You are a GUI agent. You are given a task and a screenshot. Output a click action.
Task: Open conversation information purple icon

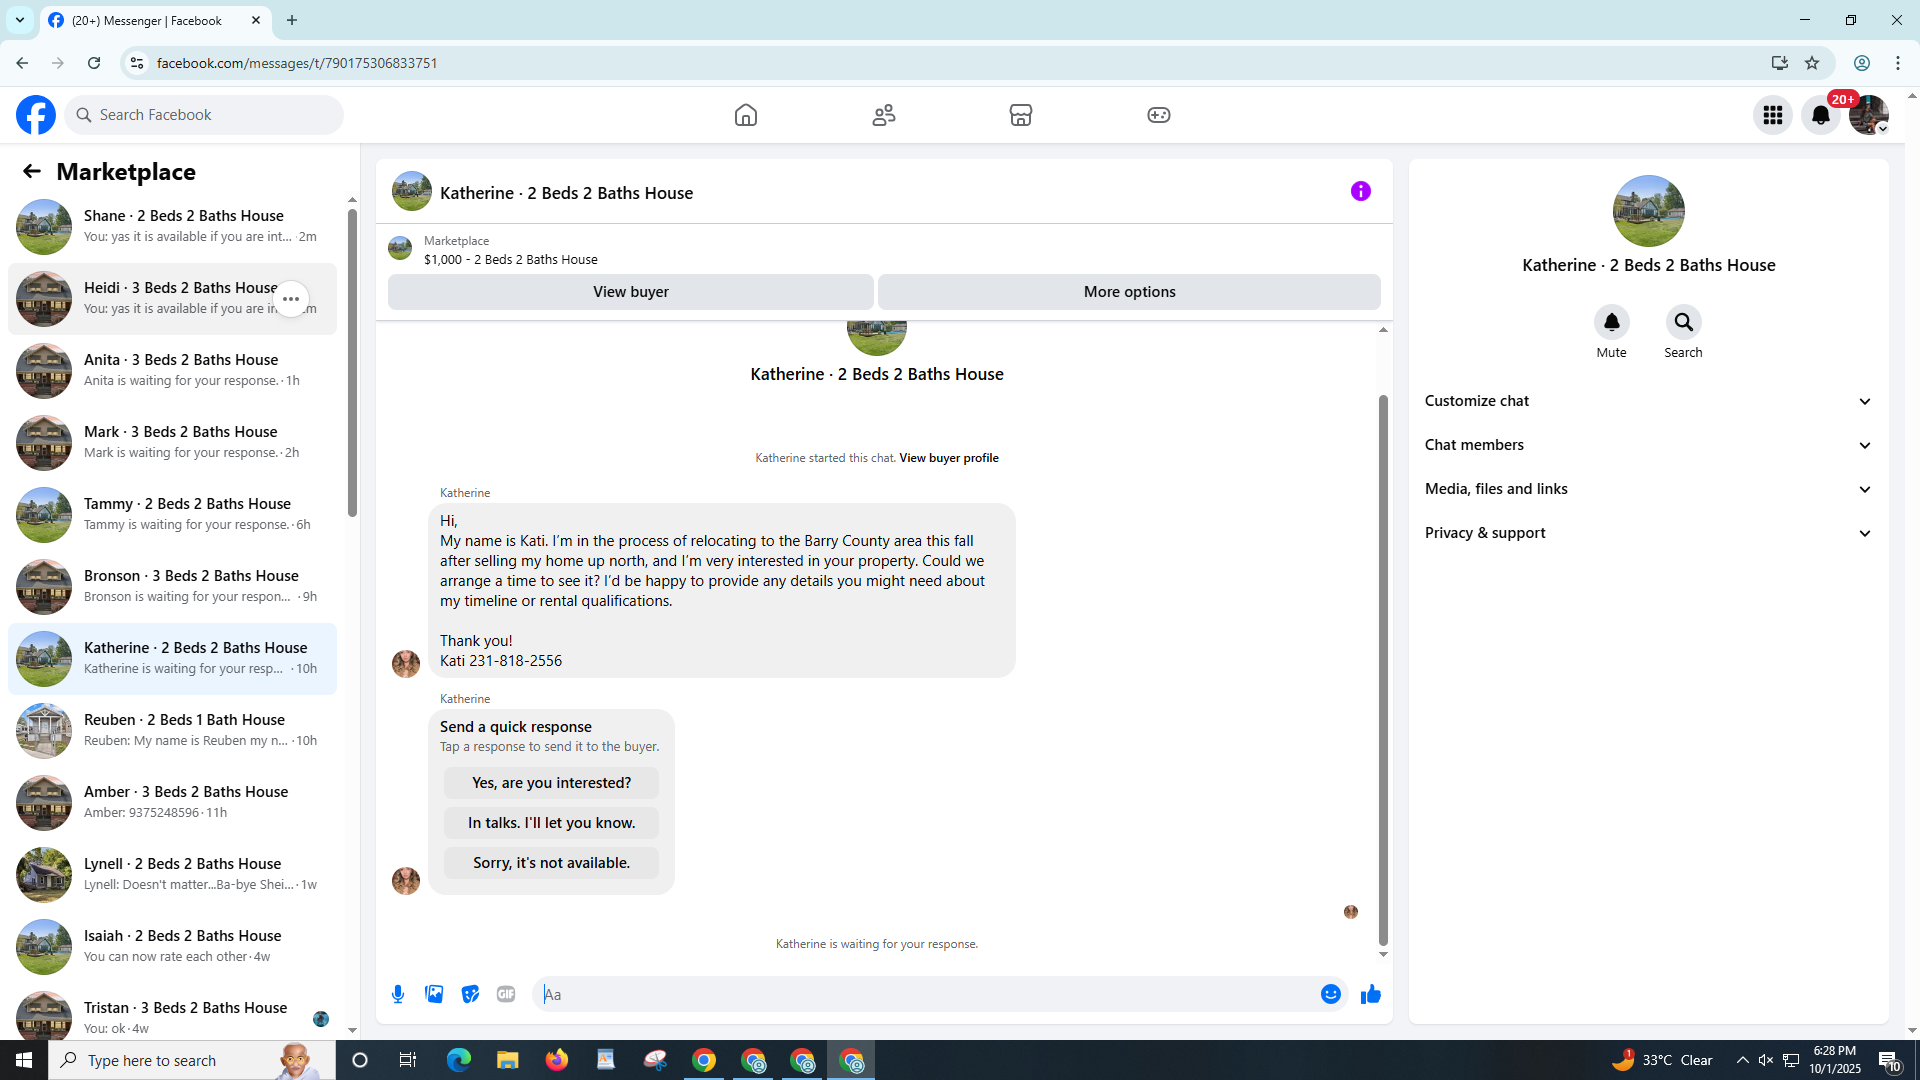[x=1361, y=191]
